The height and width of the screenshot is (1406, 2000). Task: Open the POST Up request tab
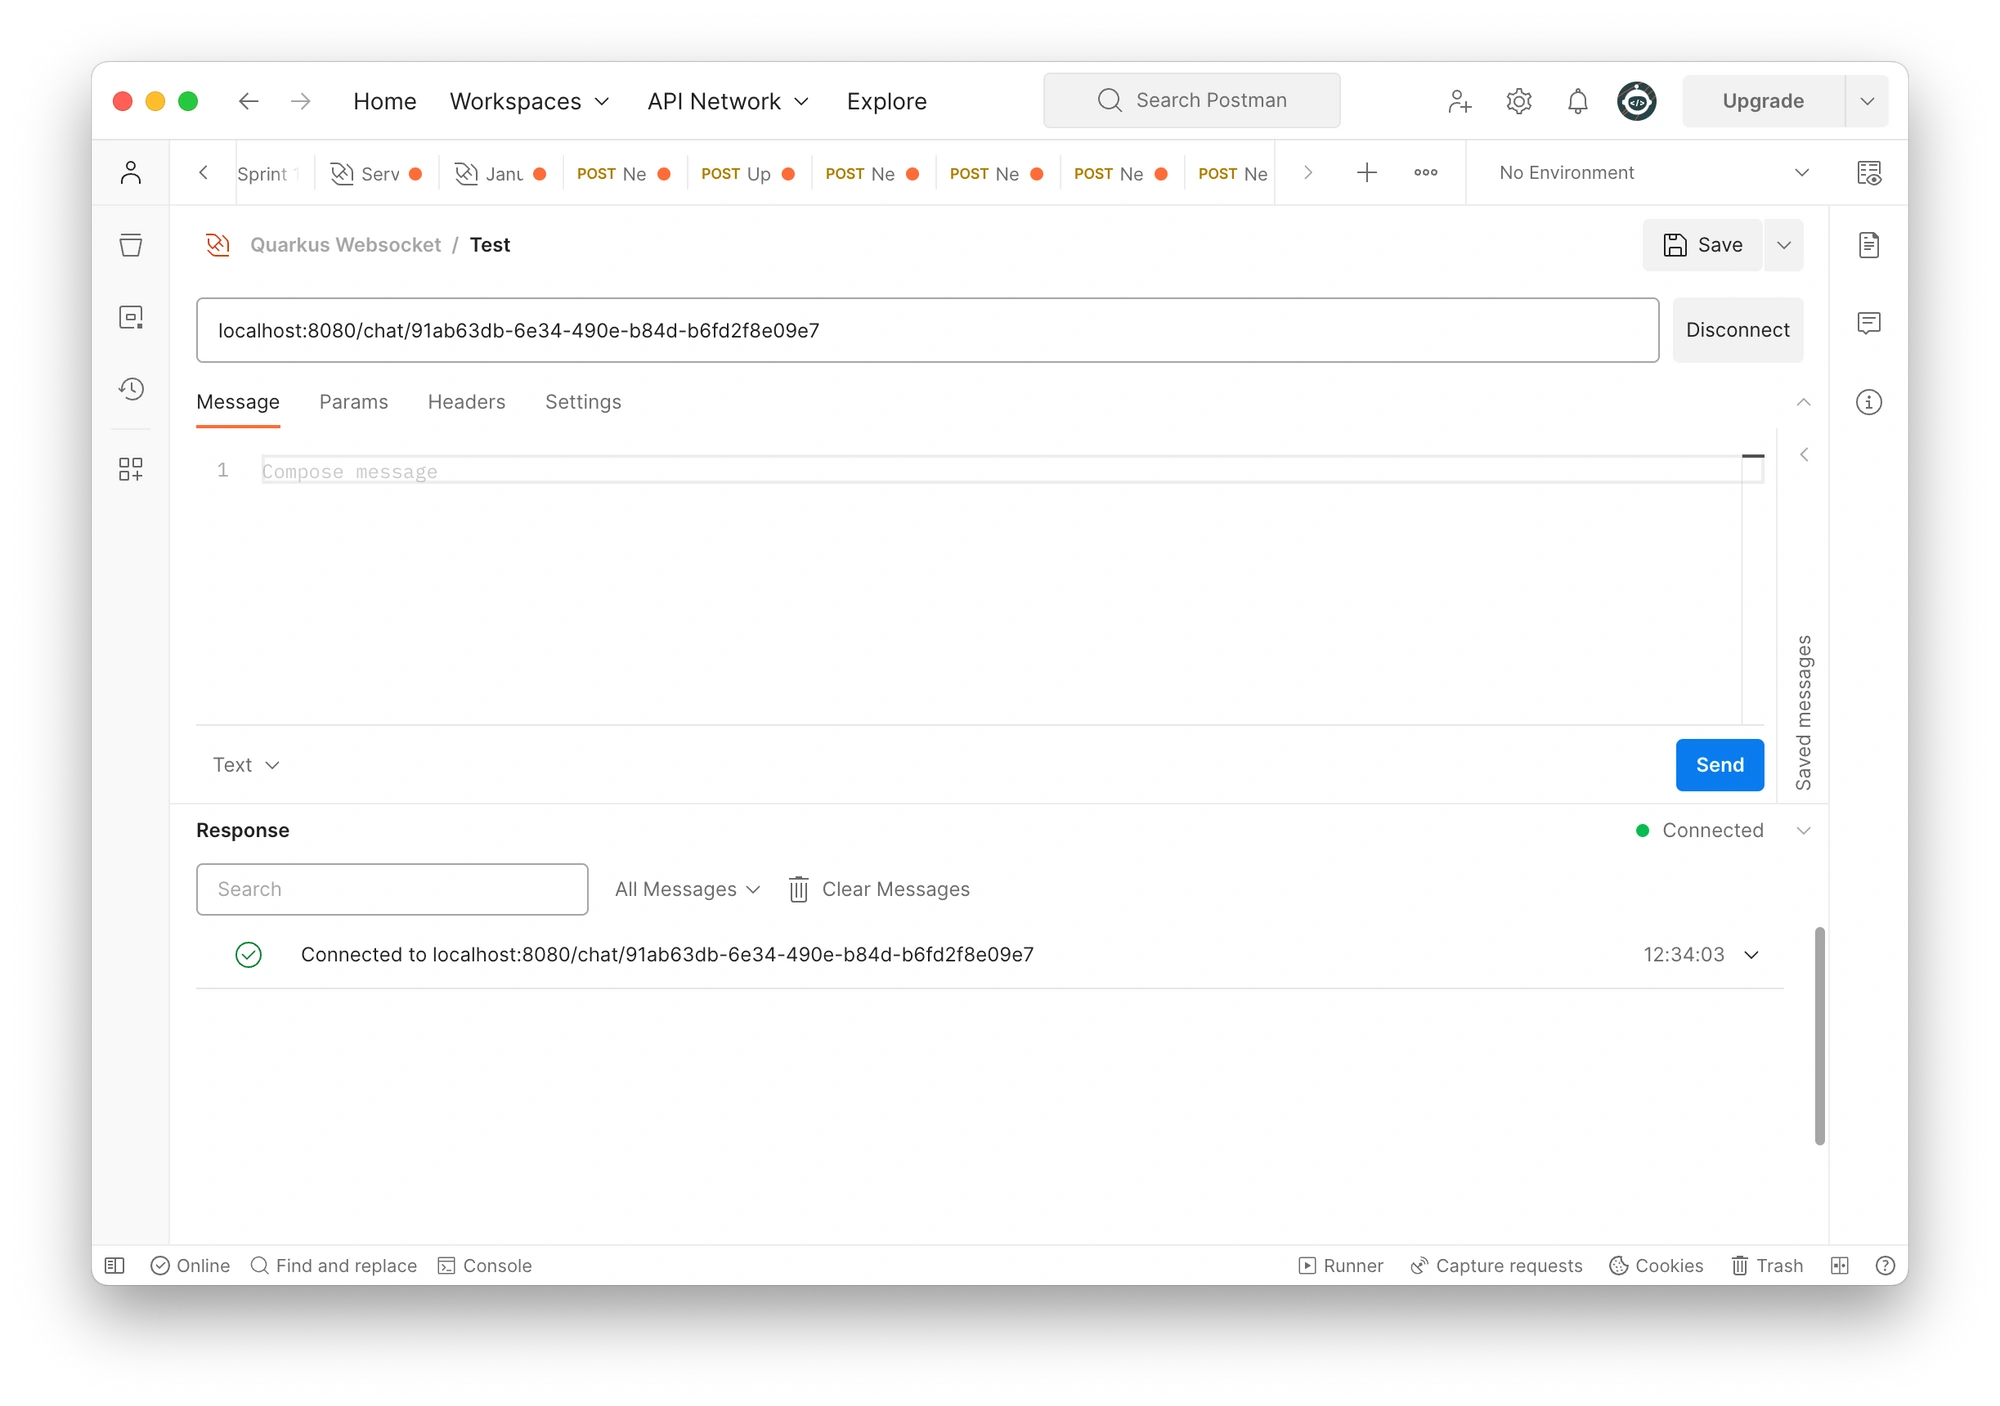(748, 173)
